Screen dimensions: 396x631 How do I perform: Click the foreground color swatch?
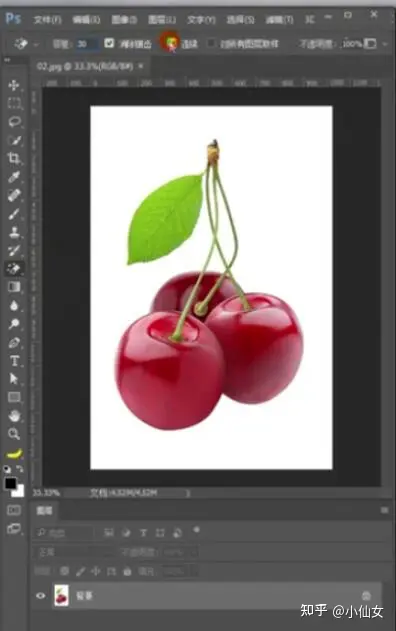pos(11,483)
